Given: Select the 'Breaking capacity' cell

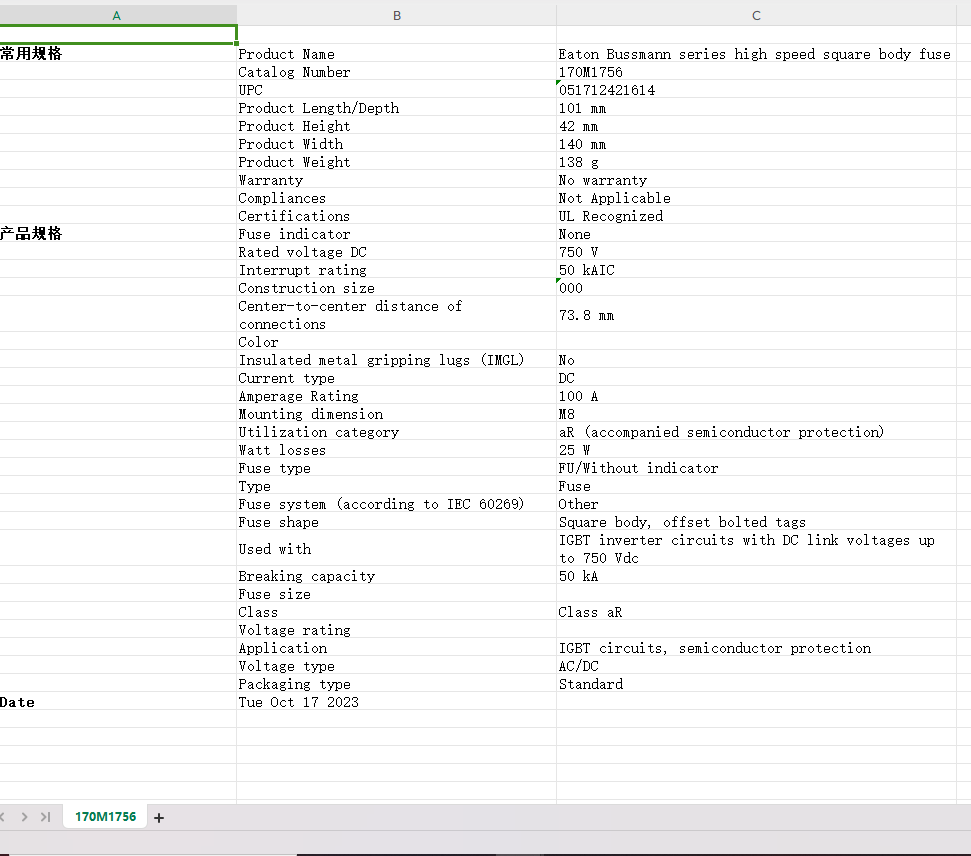Looking at the screenshot, I should 396,576.
